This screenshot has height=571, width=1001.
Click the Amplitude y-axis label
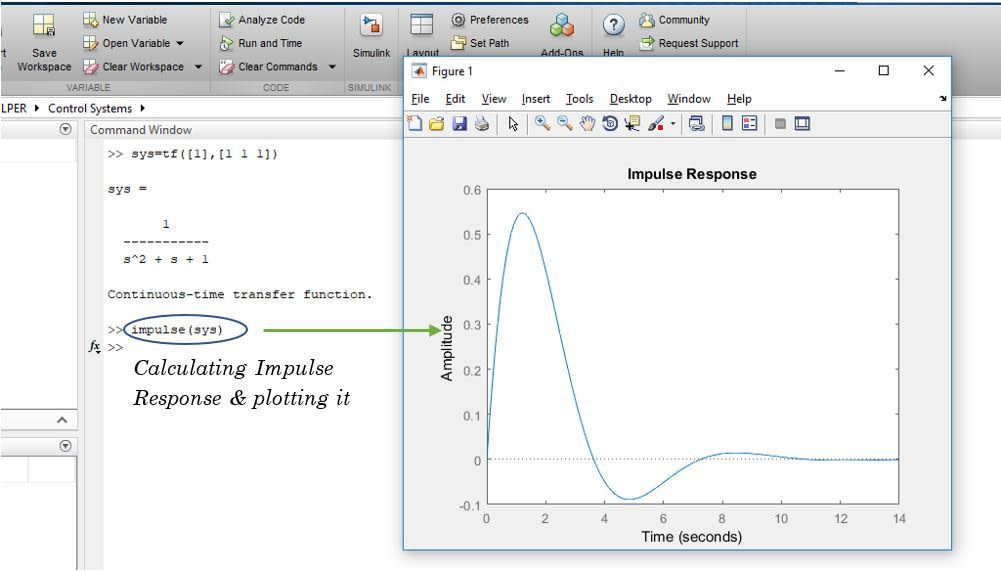[446, 348]
